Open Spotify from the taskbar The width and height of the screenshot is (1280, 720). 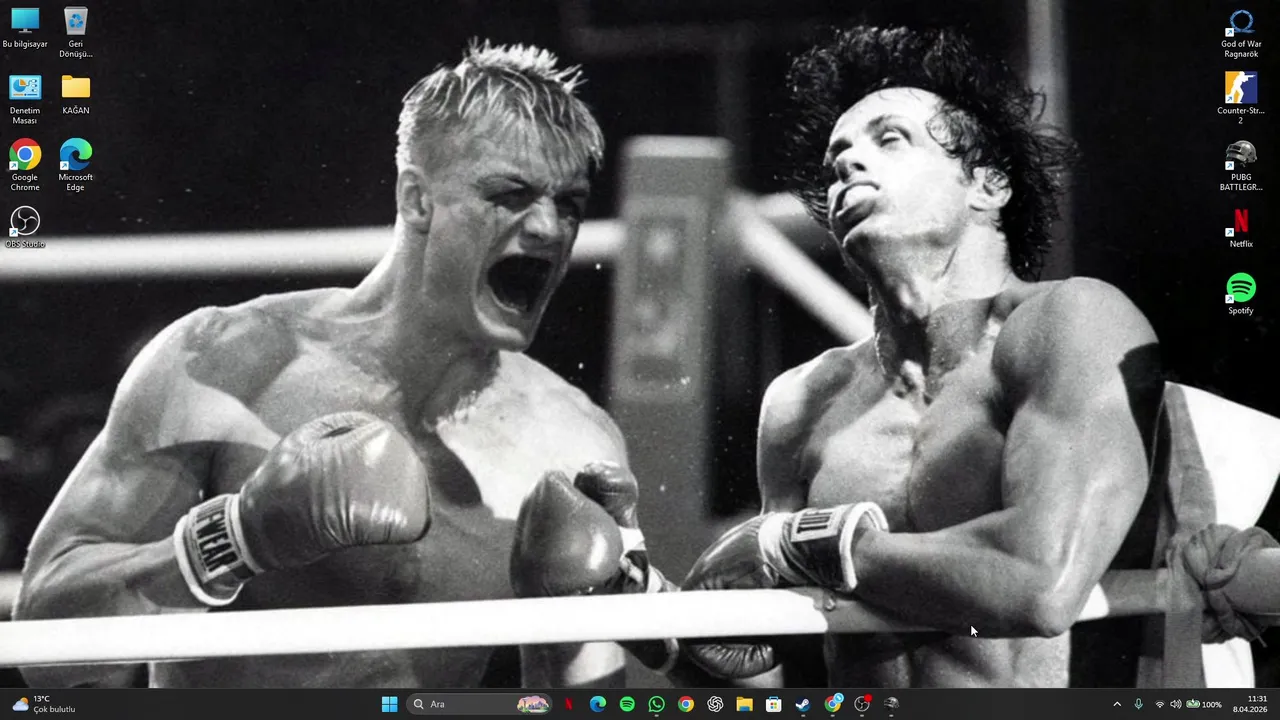[x=627, y=704]
